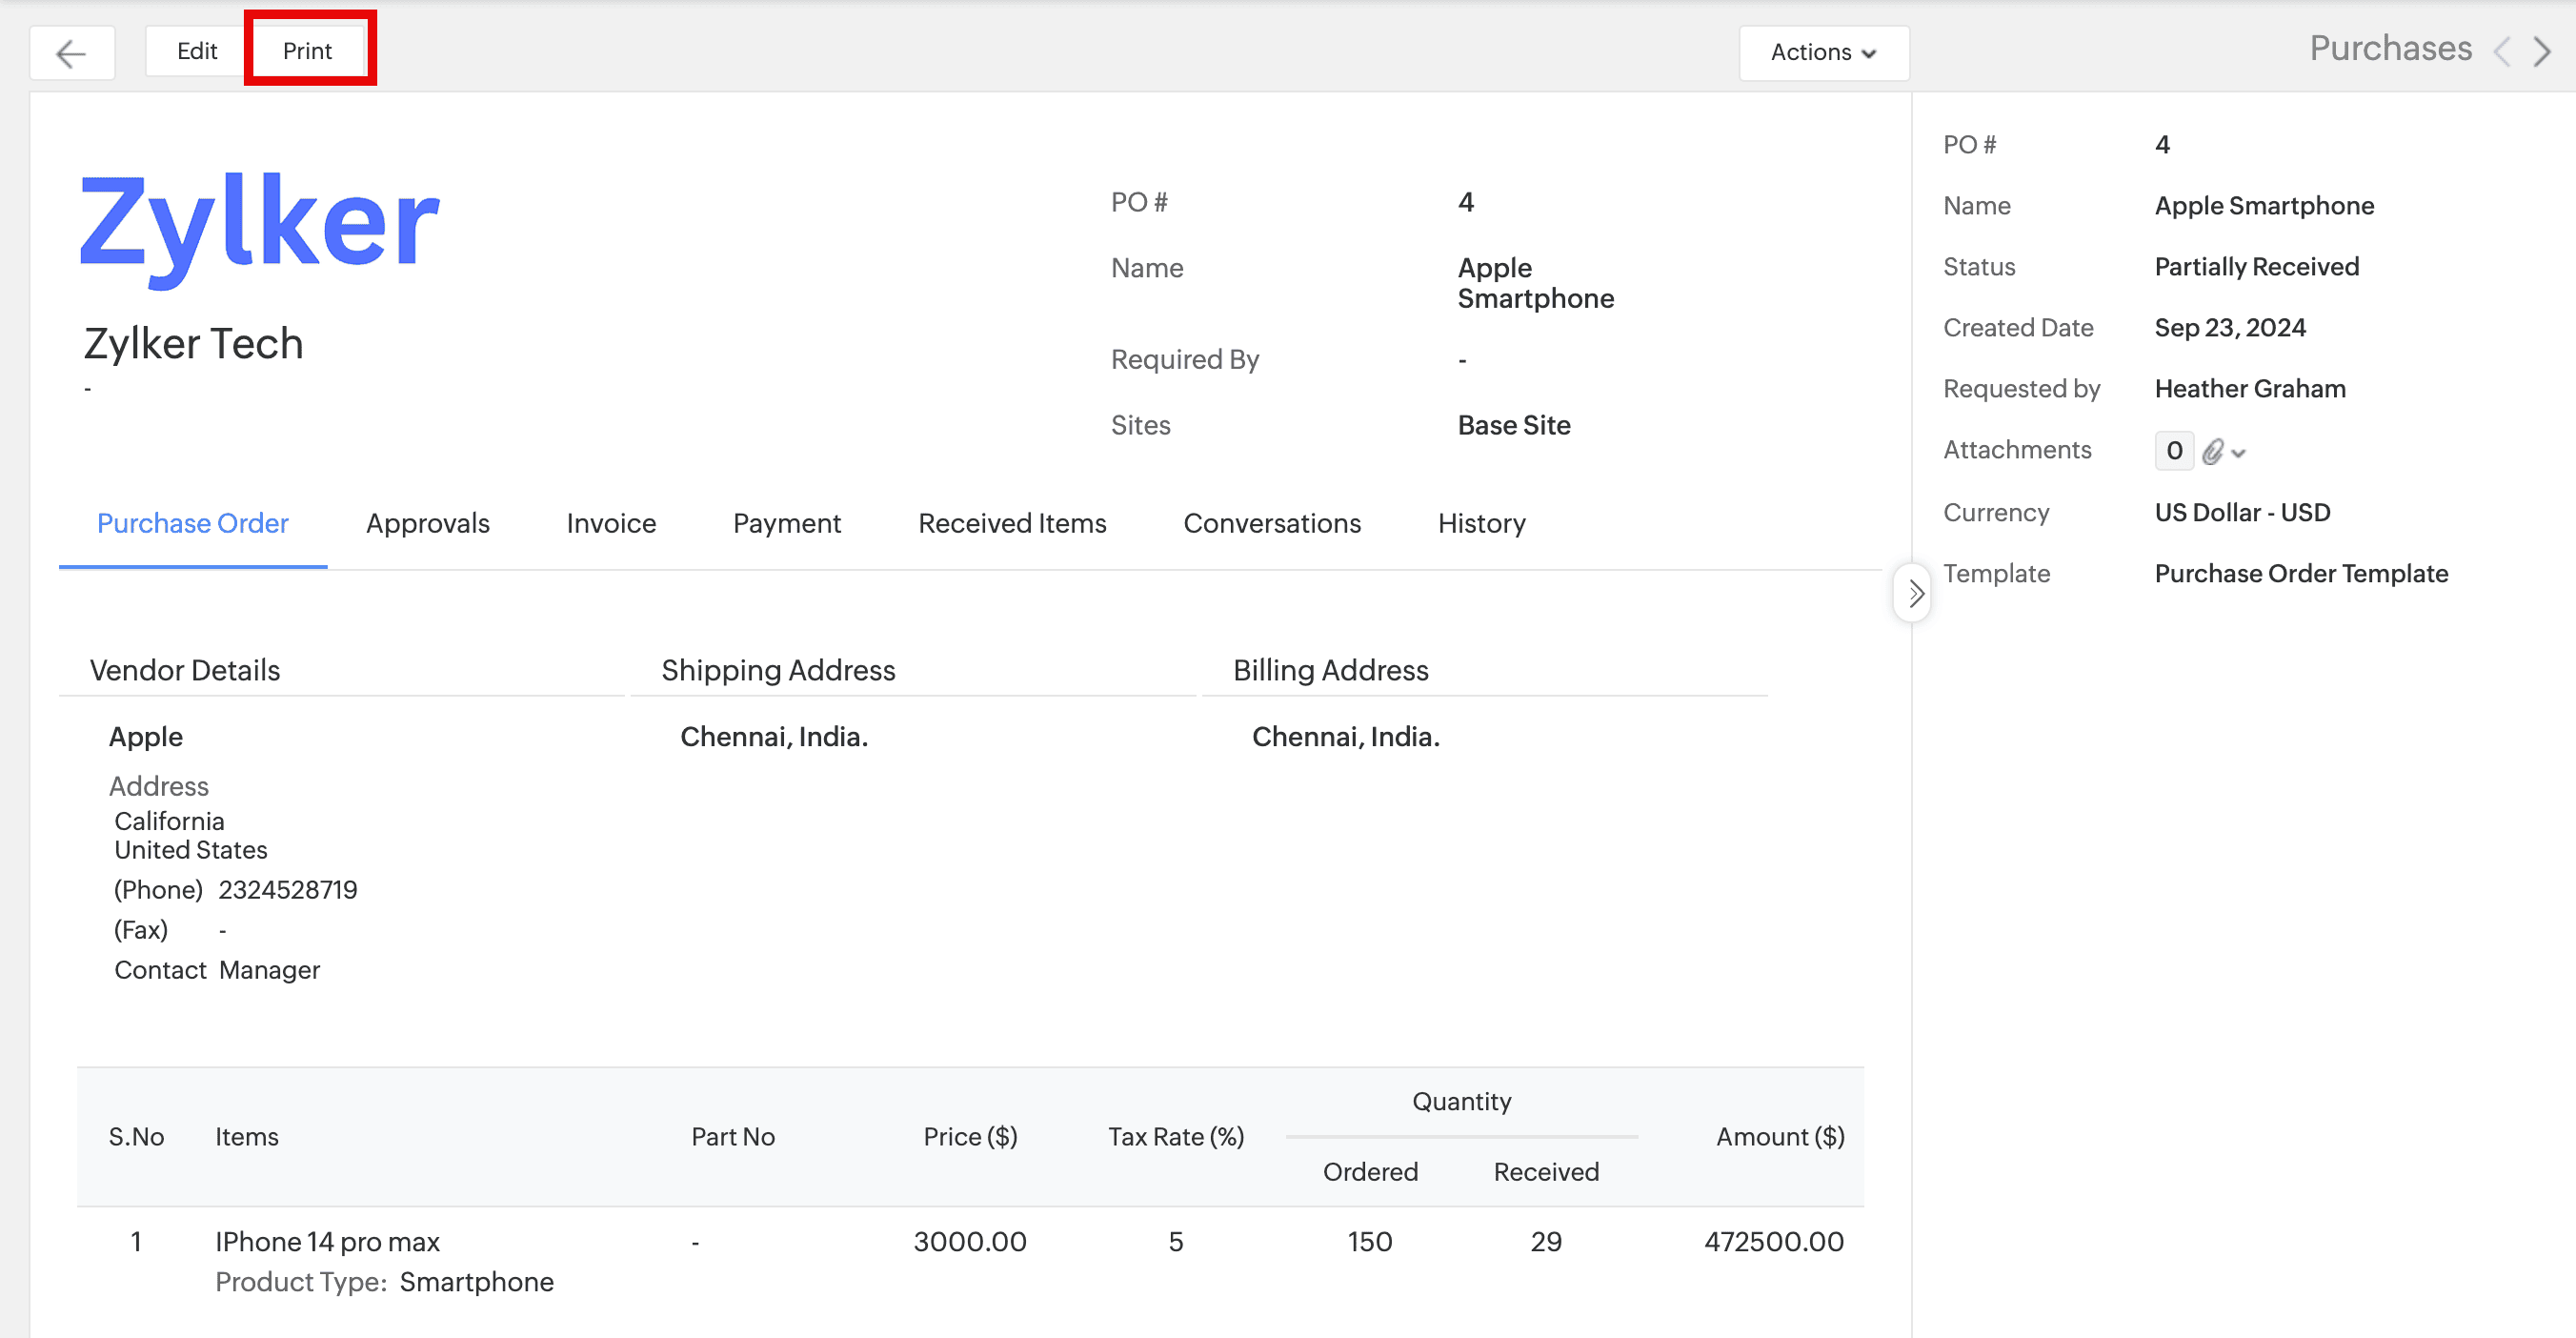The height and width of the screenshot is (1338, 2576).
Task: Click the attachments paperclip icon
Action: 2212,452
